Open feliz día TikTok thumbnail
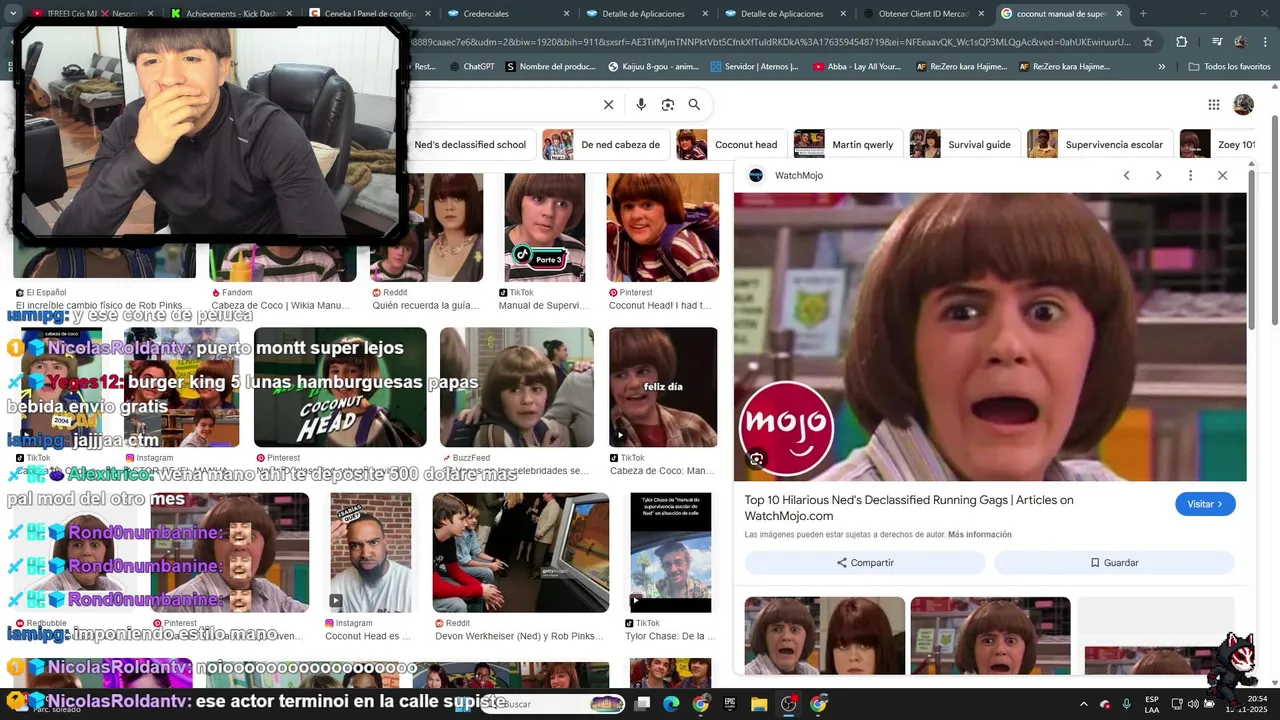 click(663, 387)
